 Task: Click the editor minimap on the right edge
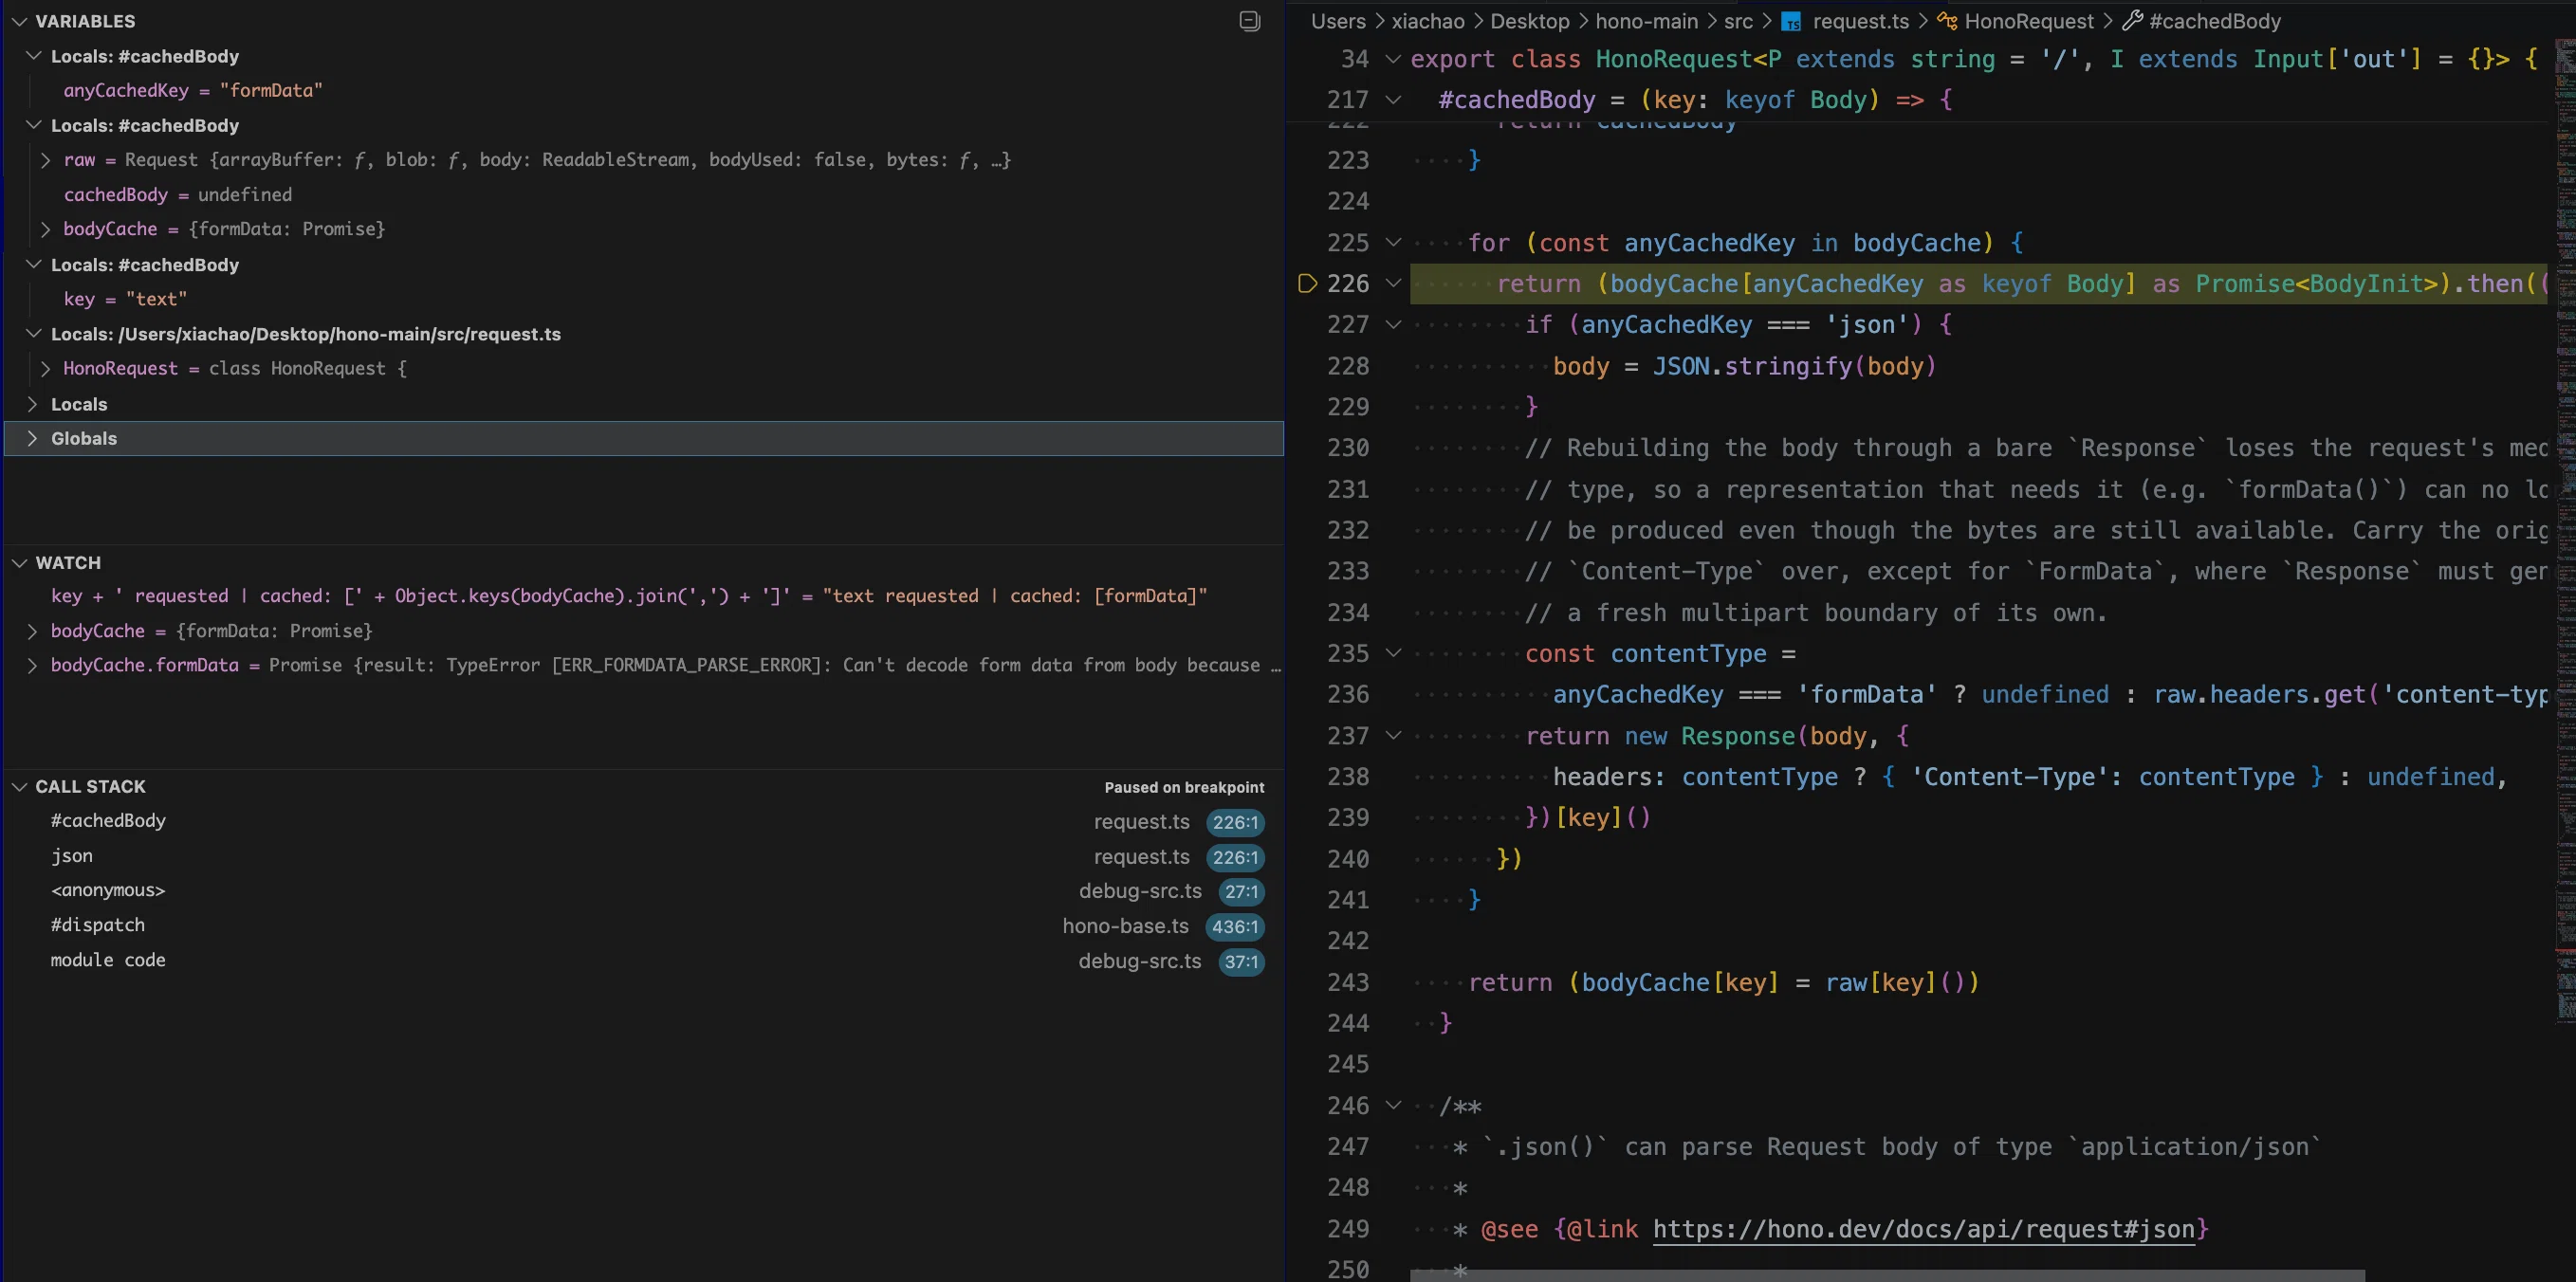pos(2565,530)
